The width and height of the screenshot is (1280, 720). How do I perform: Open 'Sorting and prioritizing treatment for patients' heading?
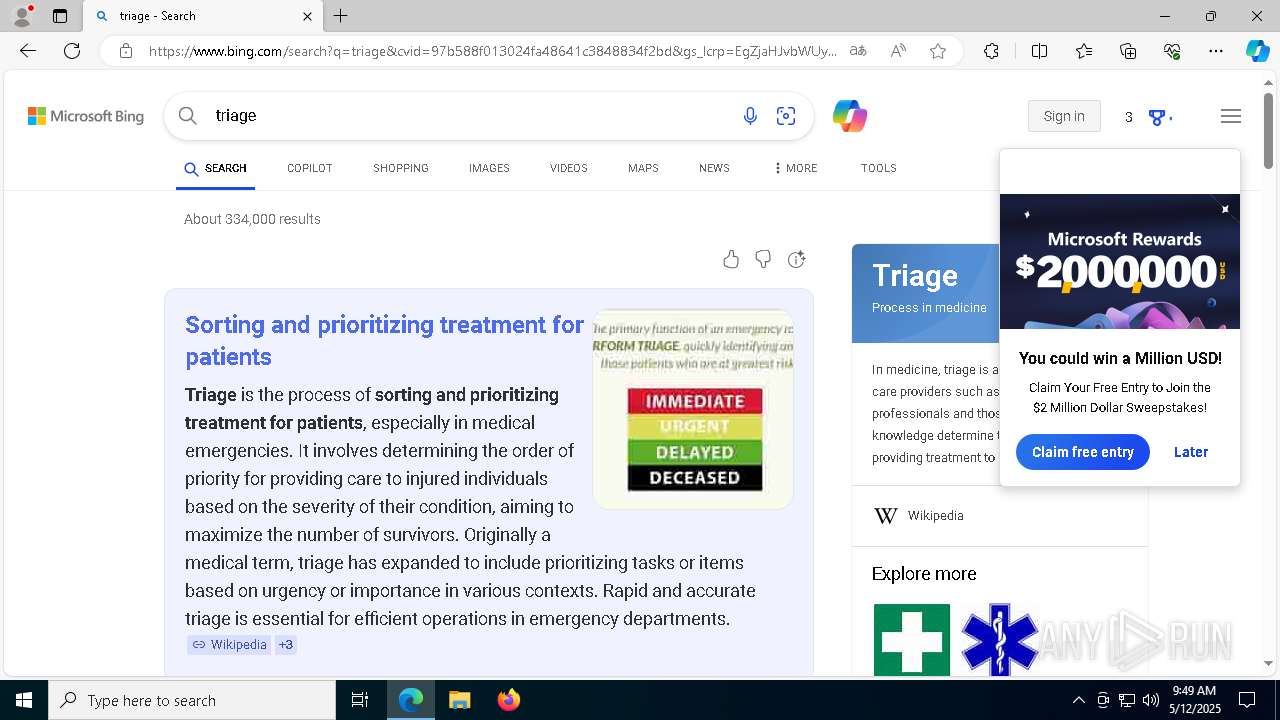tap(384, 341)
